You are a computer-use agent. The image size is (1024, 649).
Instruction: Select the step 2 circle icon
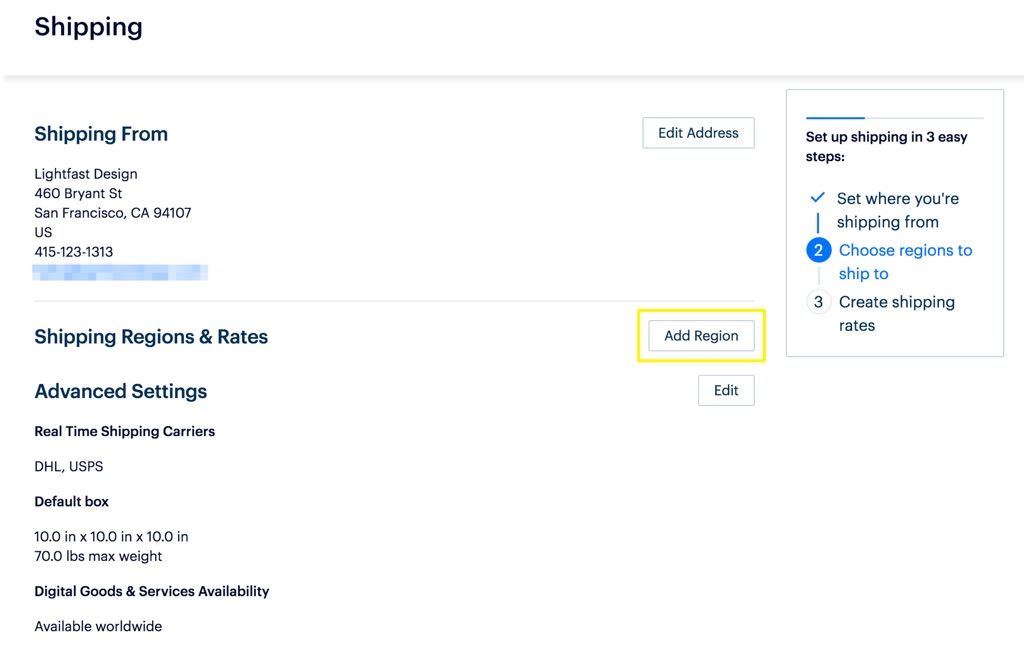click(x=818, y=250)
